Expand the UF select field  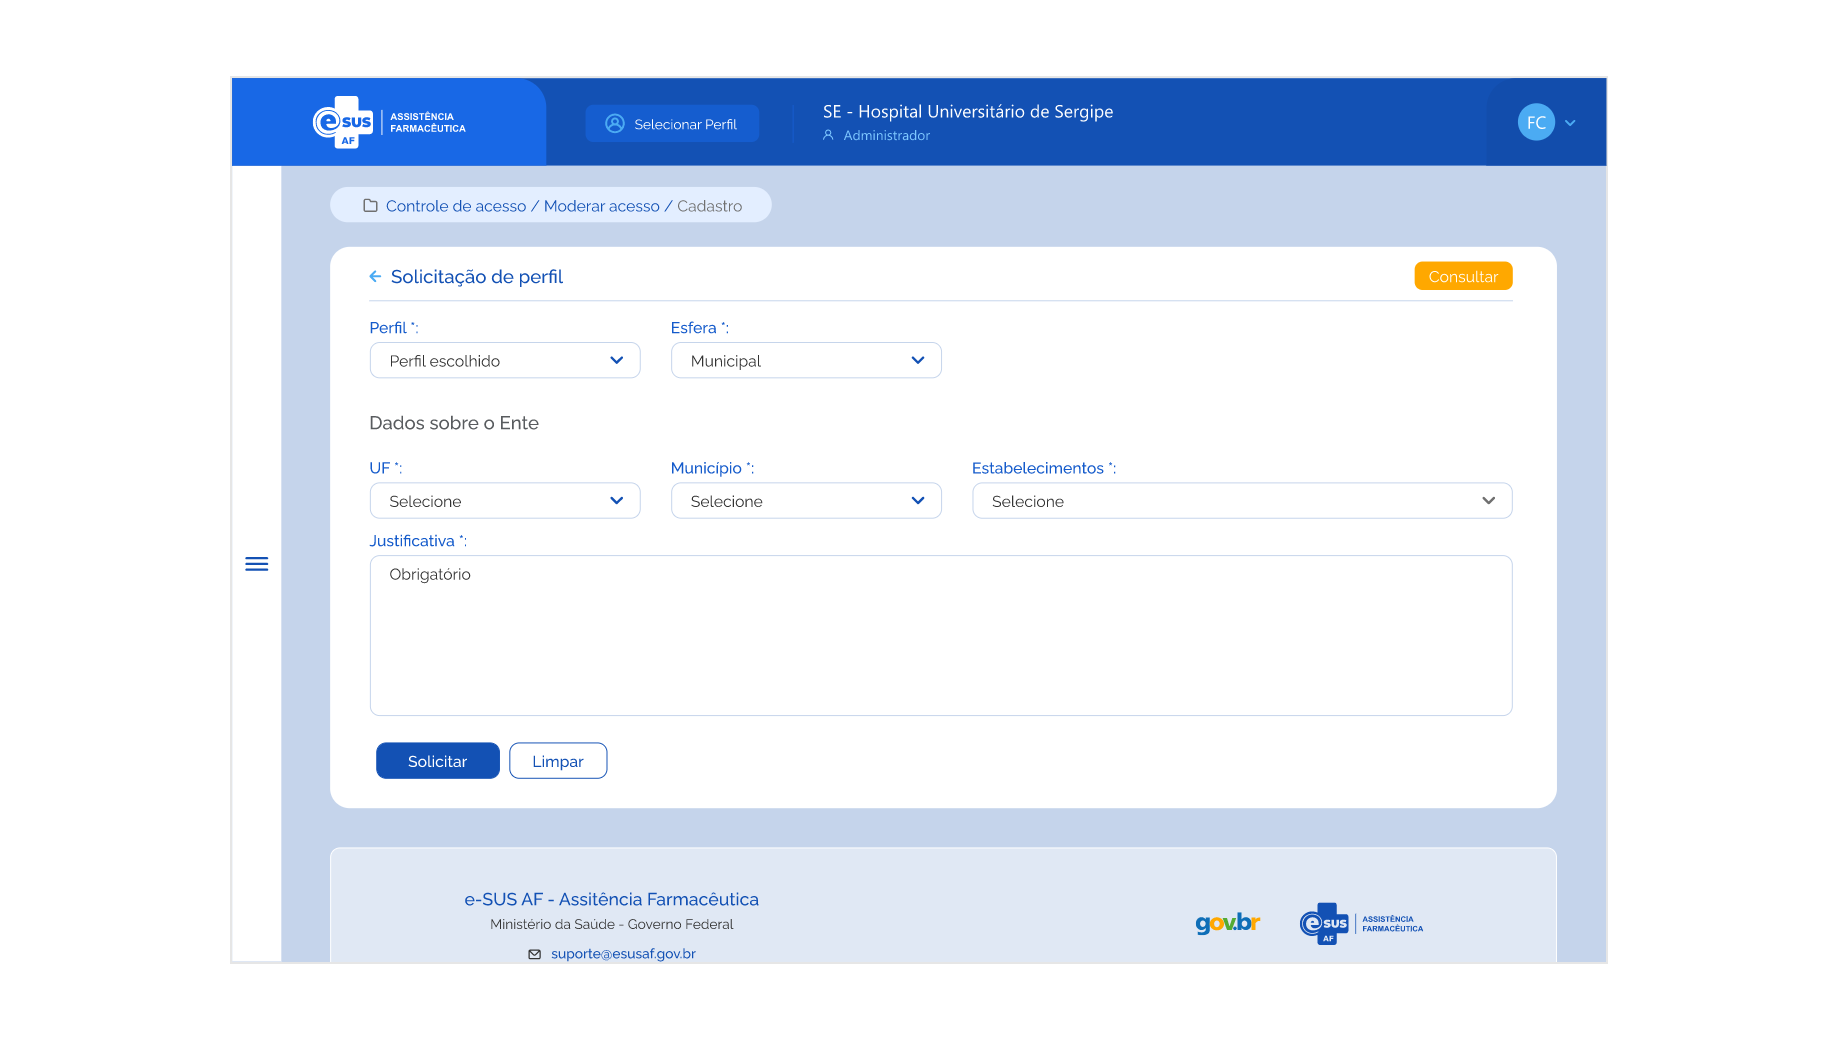click(x=504, y=501)
